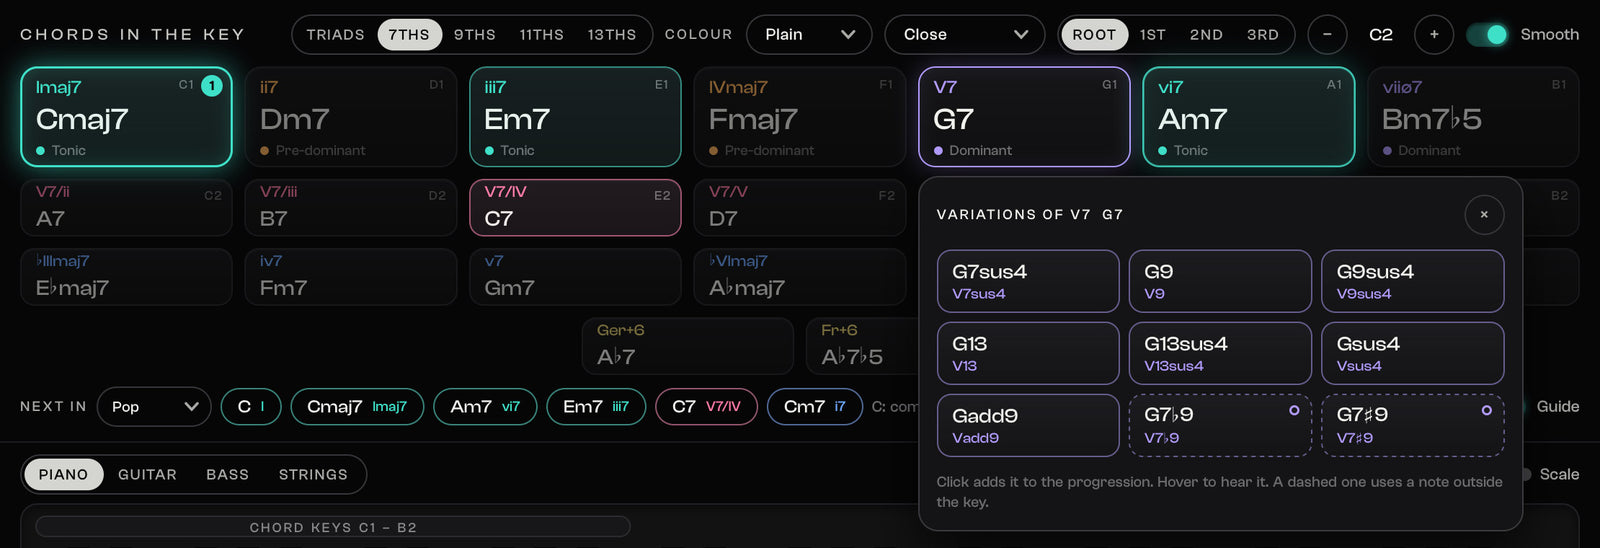Select the 13ths chord type

[x=612, y=34]
